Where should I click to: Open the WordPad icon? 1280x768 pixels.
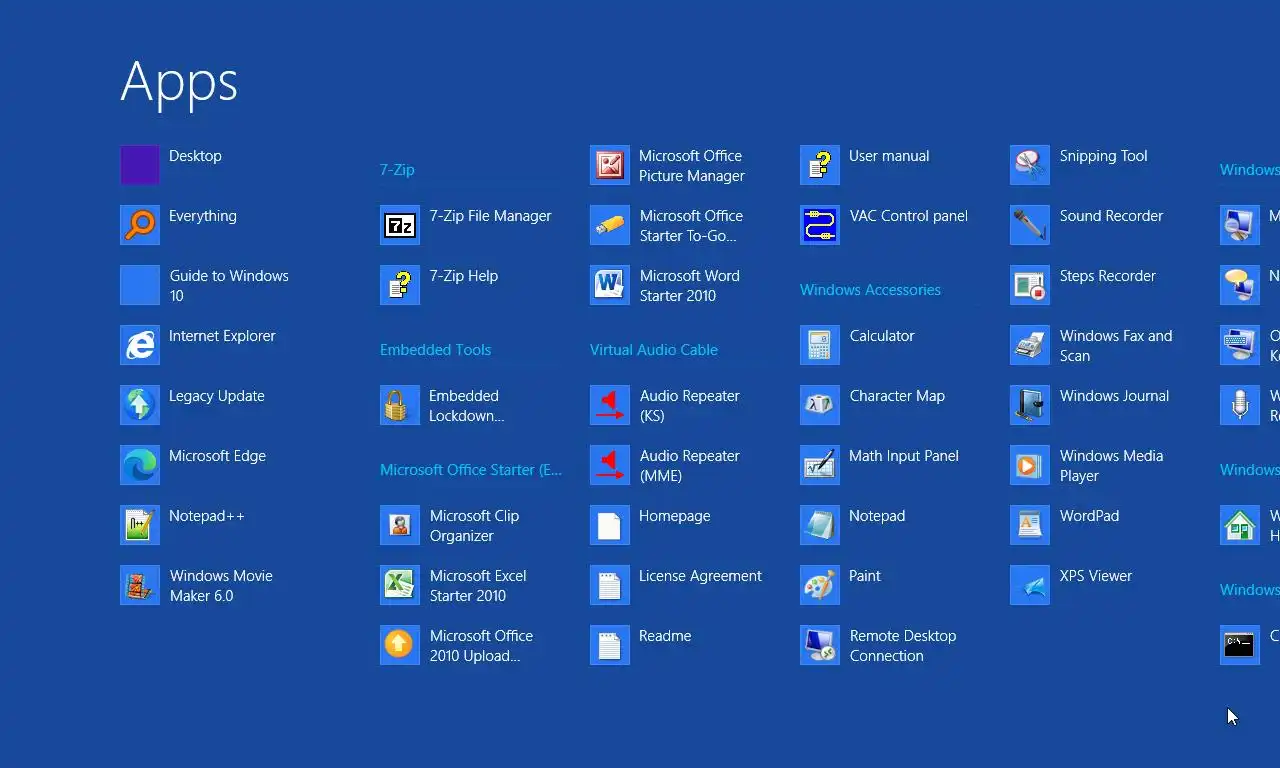coord(1030,525)
